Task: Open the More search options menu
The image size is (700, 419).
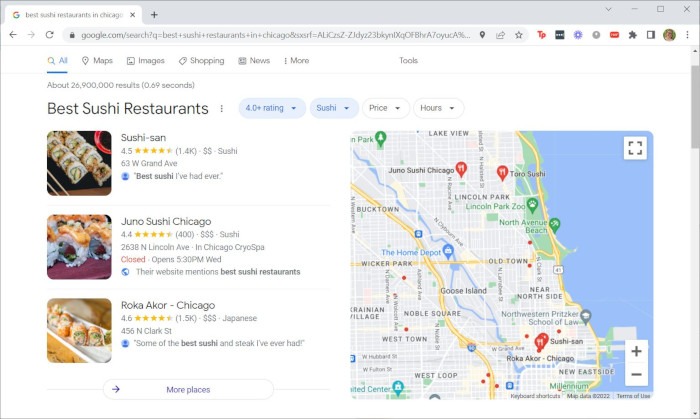Action: coord(296,61)
